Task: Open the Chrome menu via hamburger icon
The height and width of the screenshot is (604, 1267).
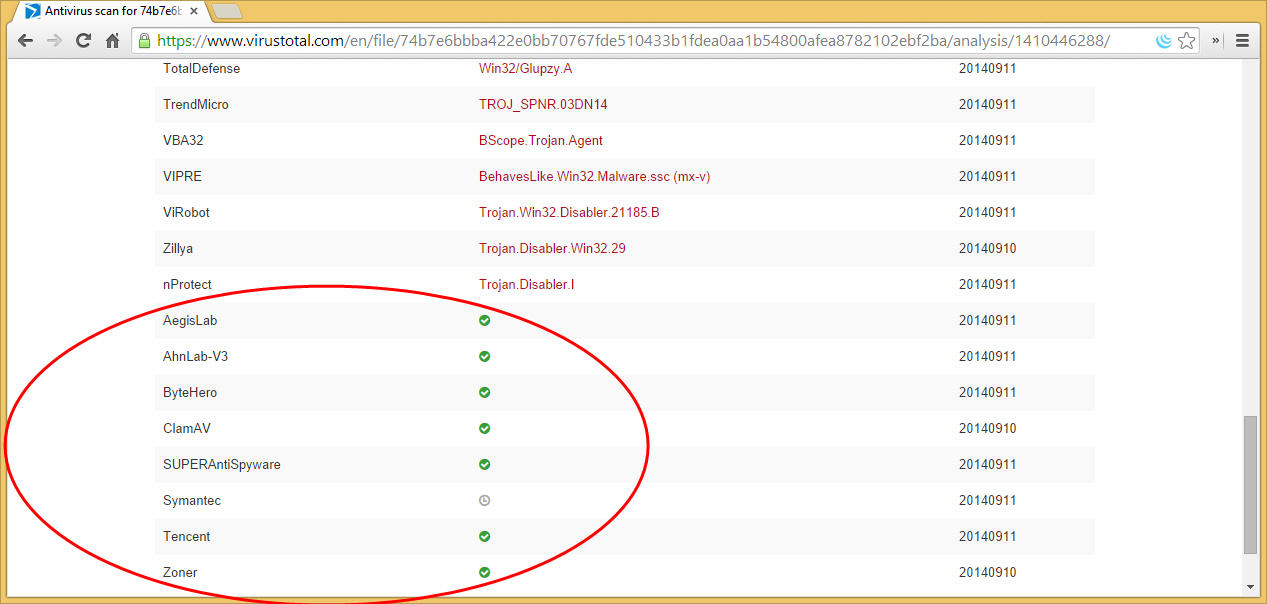Action: pyautogui.click(x=1241, y=40)
